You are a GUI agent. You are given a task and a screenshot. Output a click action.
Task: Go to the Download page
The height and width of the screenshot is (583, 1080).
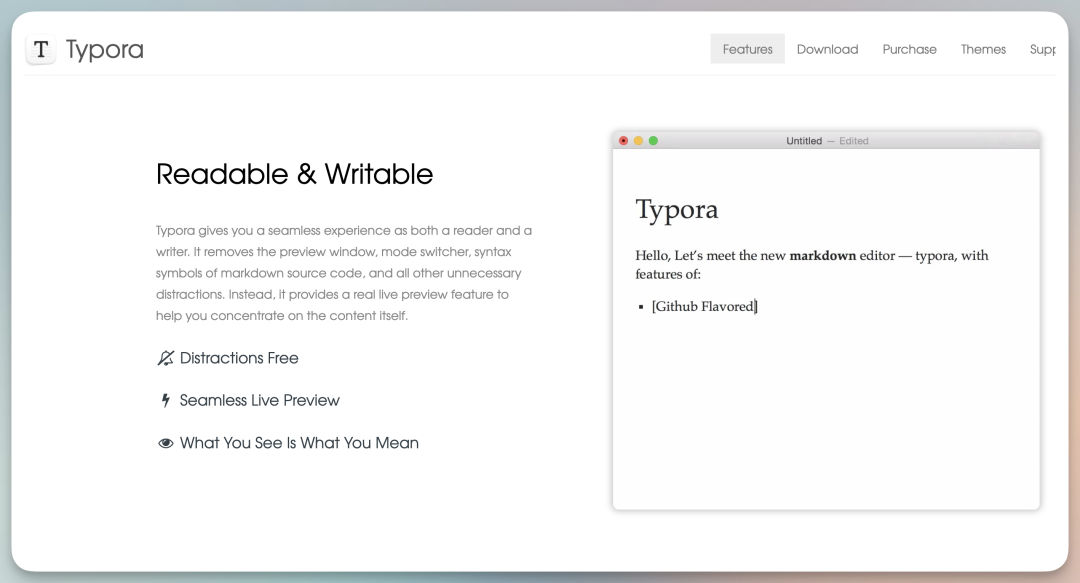point(827,49)
